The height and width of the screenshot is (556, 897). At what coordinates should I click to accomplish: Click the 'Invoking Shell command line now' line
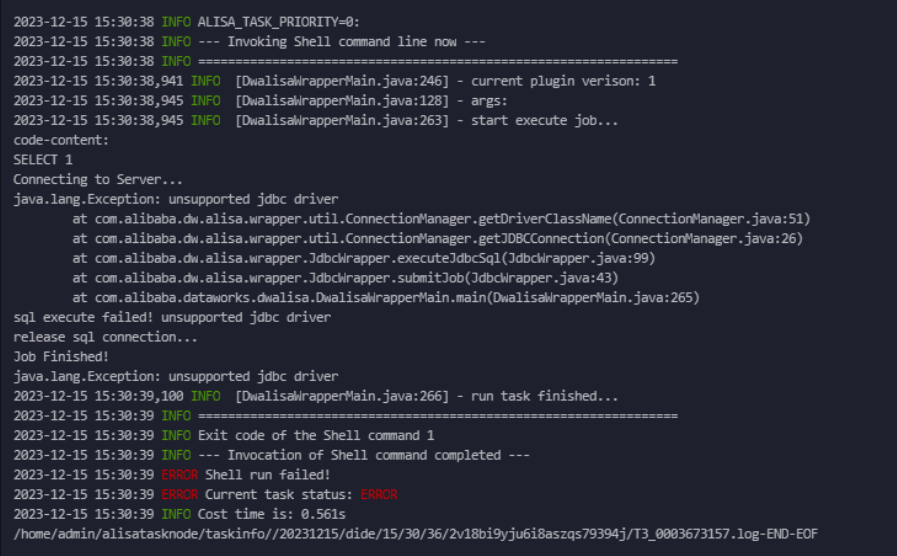[x=249, y=42]
